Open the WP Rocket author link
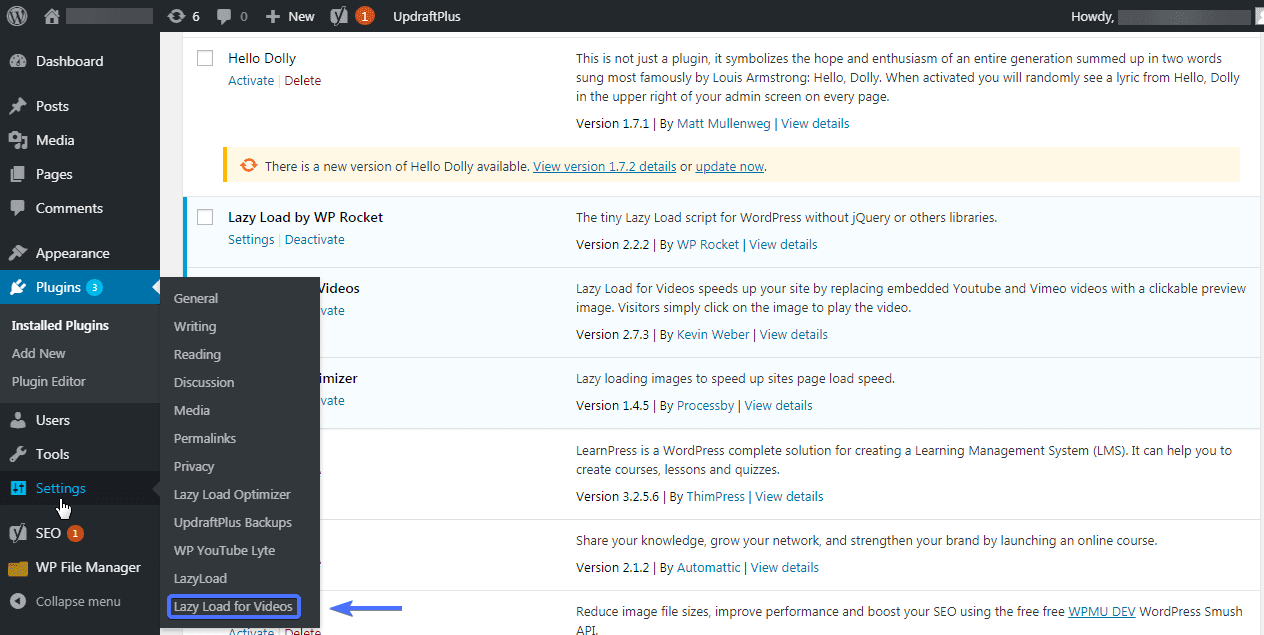Viewport: 1264px width, 635px height. (x=708, y=244)
